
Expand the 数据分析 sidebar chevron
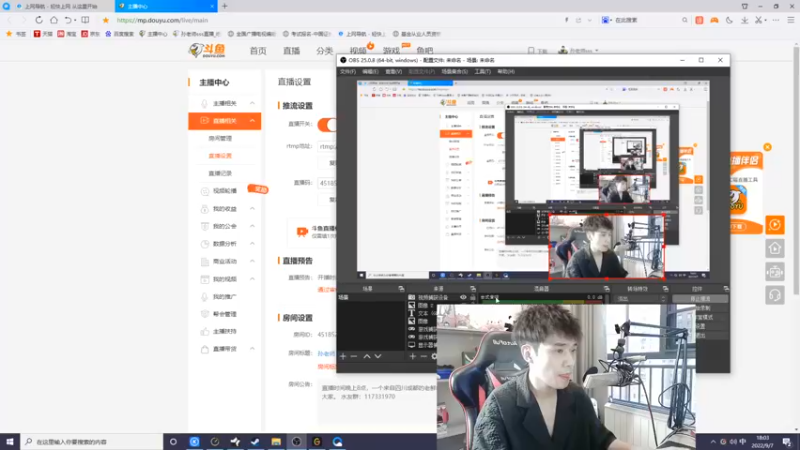(252, 243)
